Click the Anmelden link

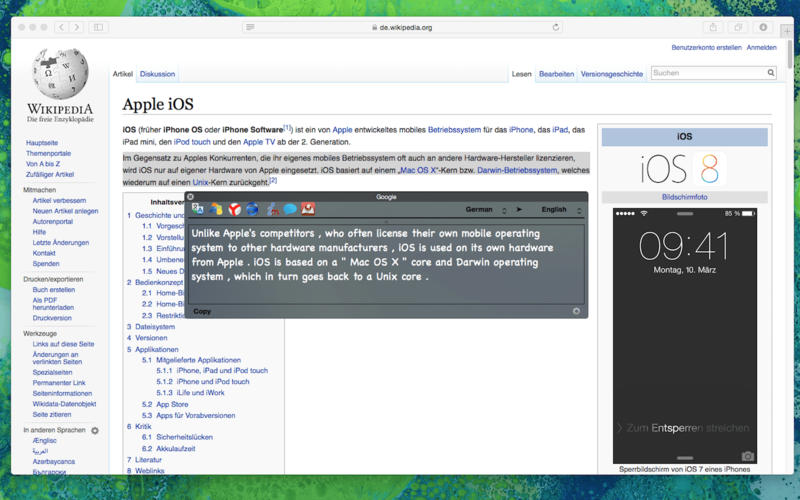[761, 47]
